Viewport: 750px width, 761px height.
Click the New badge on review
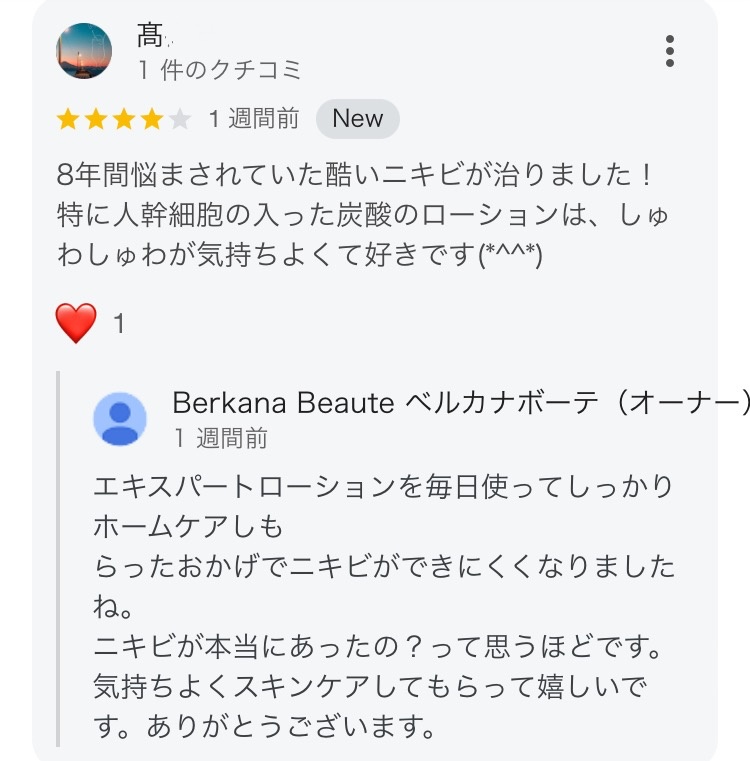point(357,119)
